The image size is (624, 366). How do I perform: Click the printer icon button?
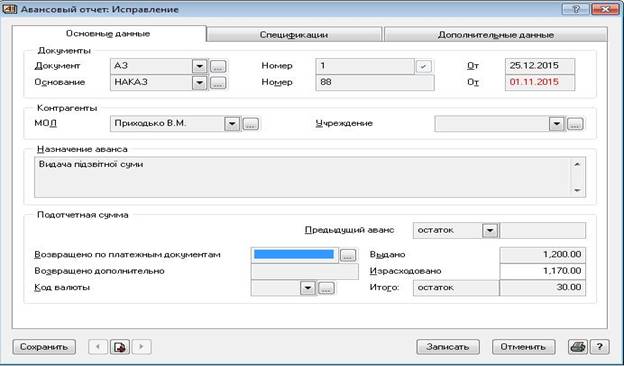[x=577, y=347]
